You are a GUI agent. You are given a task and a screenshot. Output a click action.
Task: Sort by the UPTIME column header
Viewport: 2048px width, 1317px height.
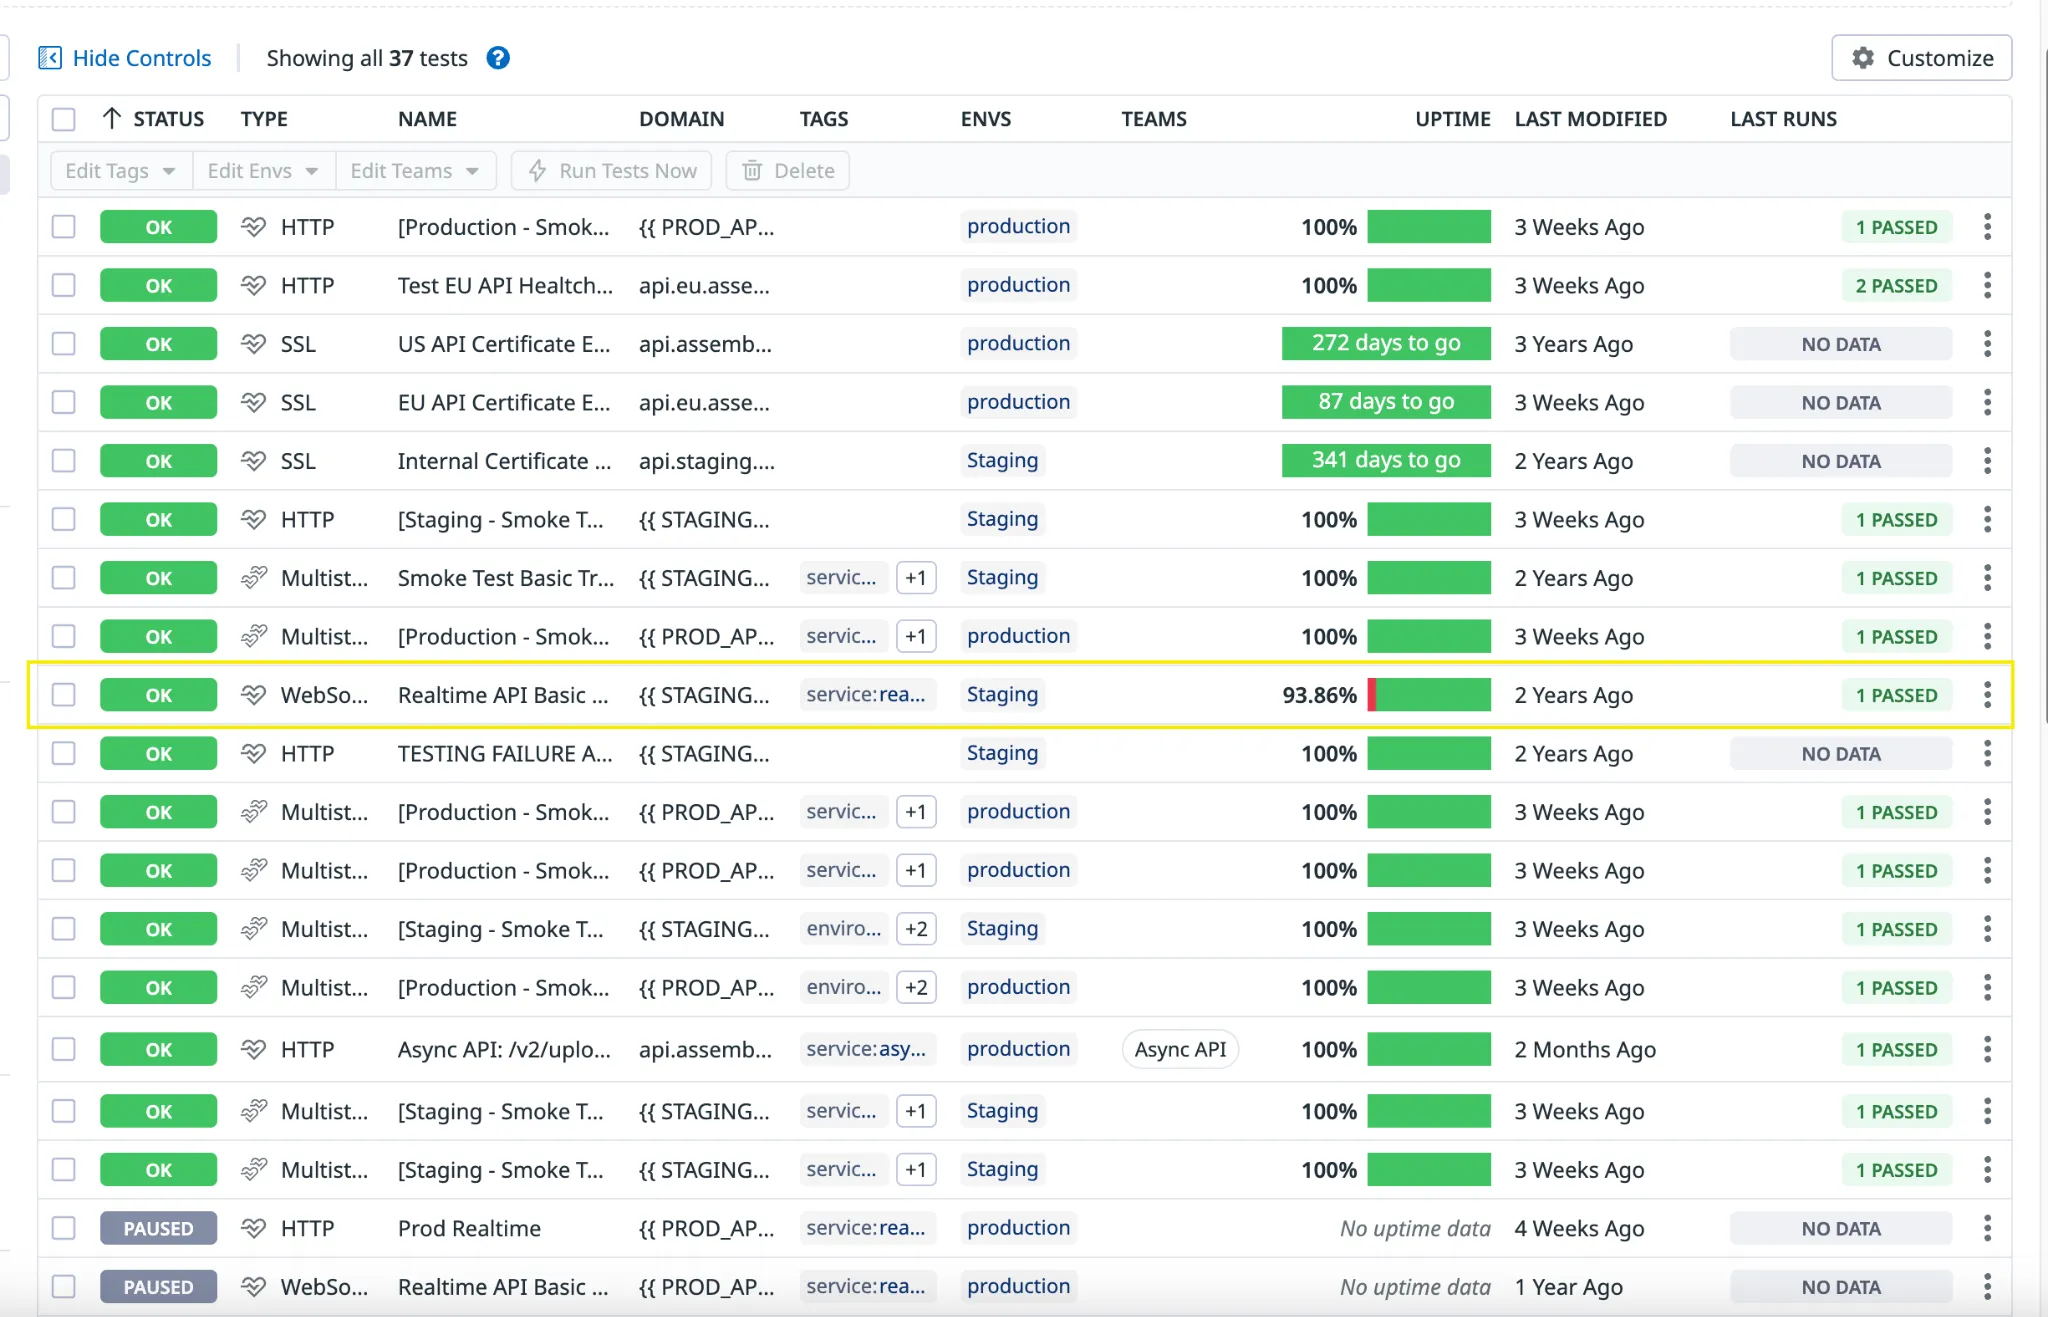point(1452,119)
